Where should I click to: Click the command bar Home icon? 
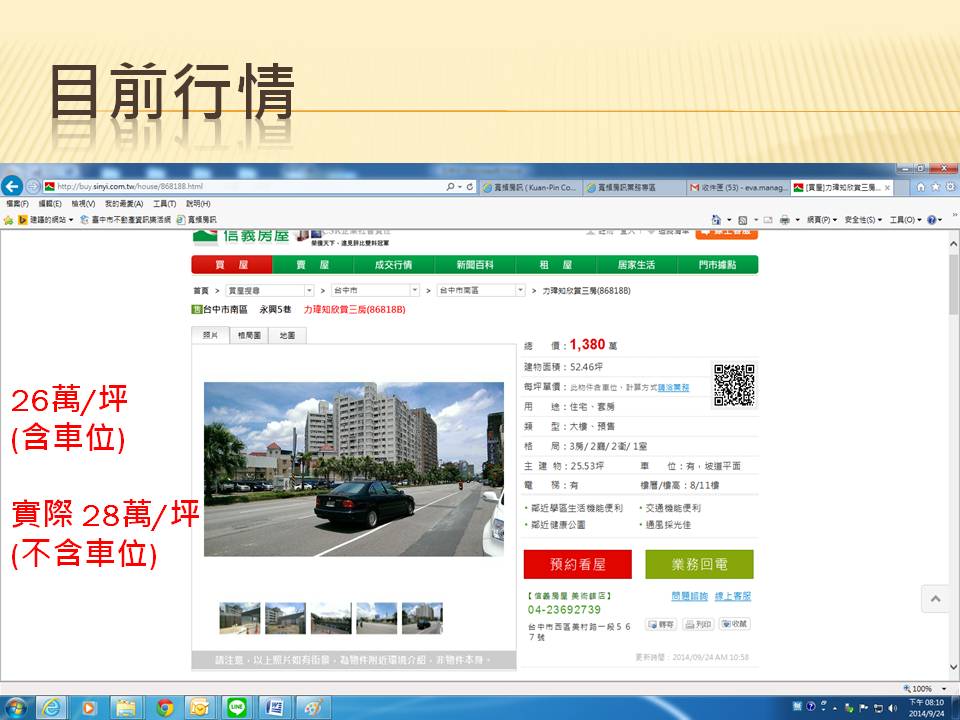(716, 220)
